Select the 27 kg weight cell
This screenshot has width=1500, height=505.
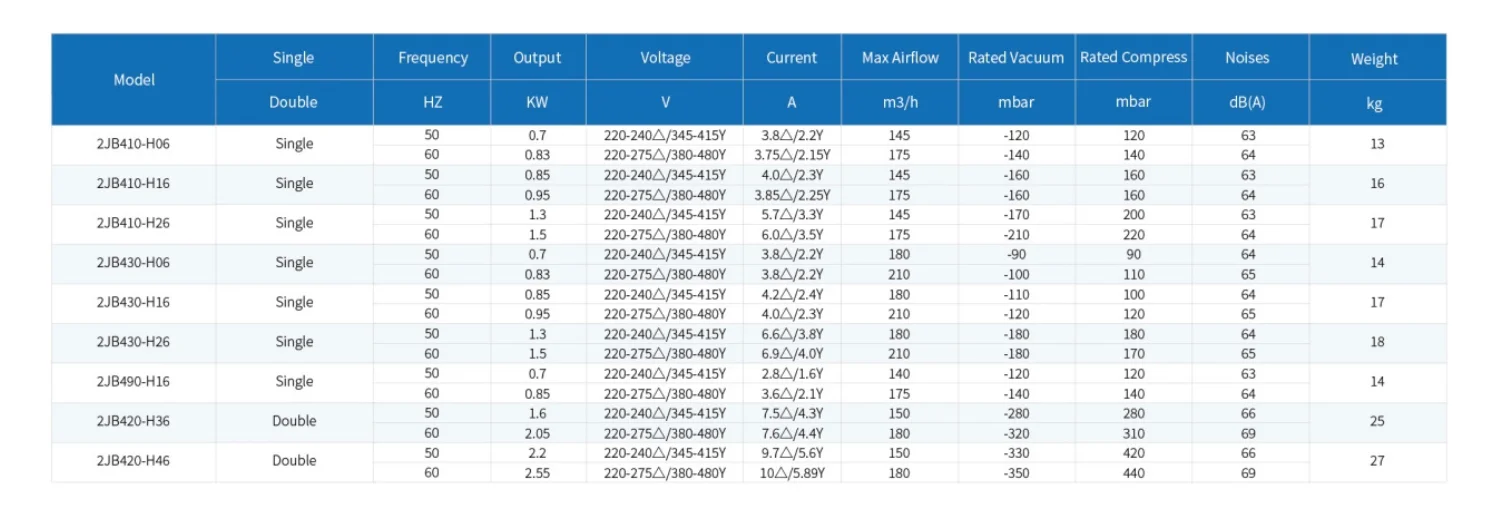(1377, 461)
